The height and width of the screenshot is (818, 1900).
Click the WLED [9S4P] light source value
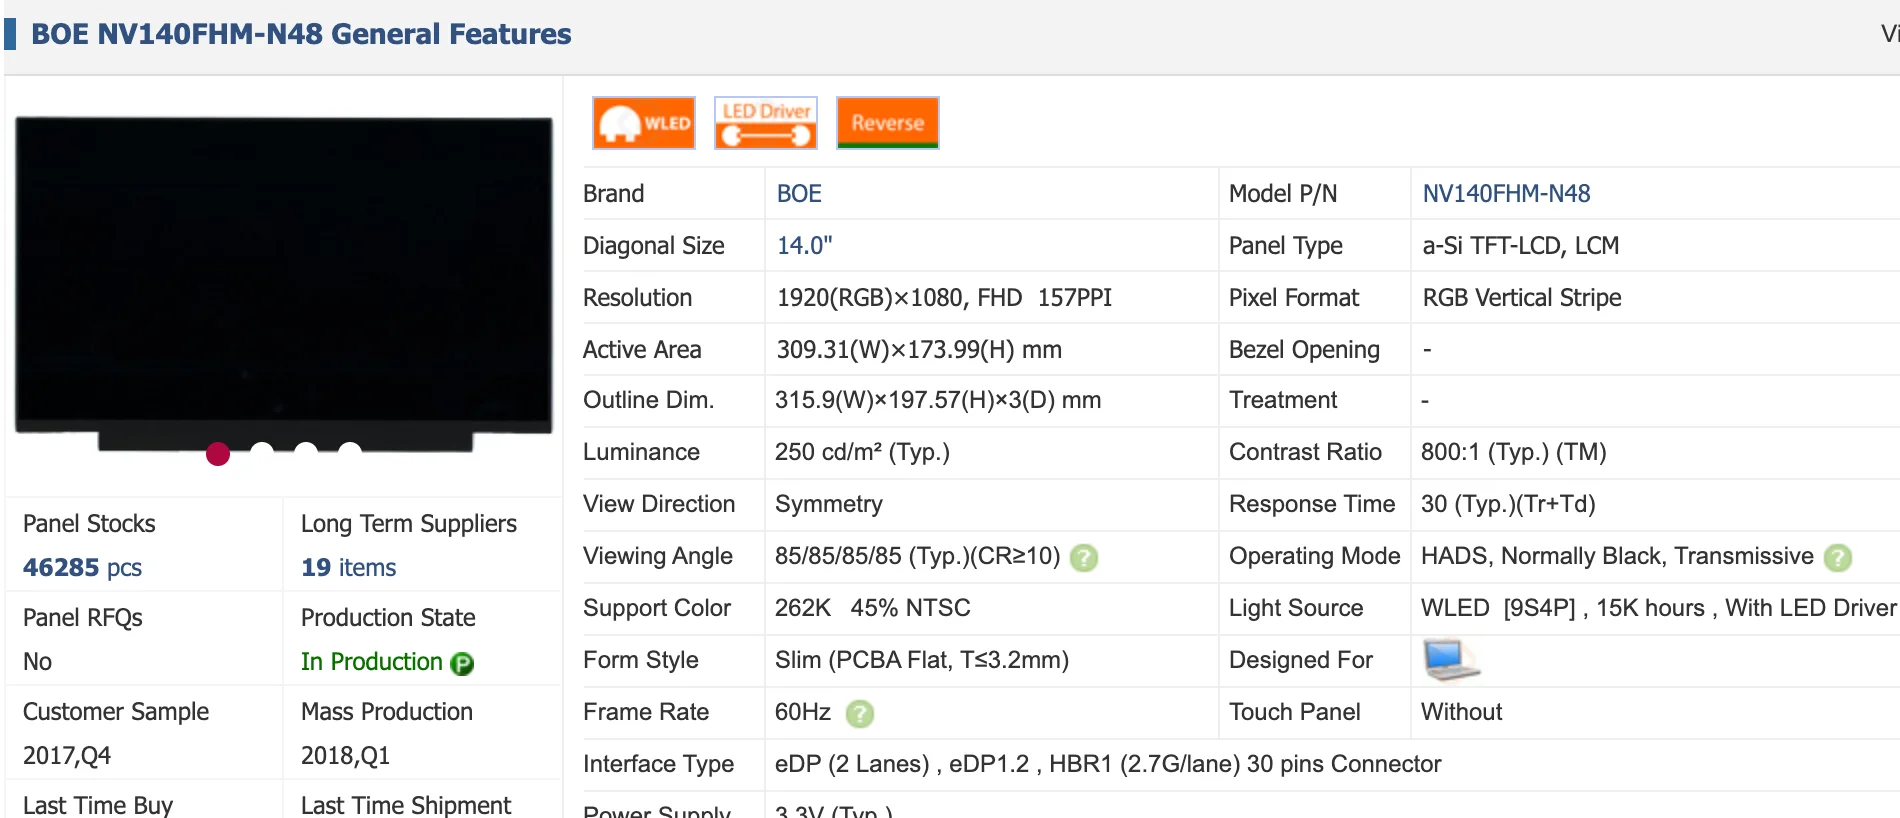click(x=1659, y=608)
